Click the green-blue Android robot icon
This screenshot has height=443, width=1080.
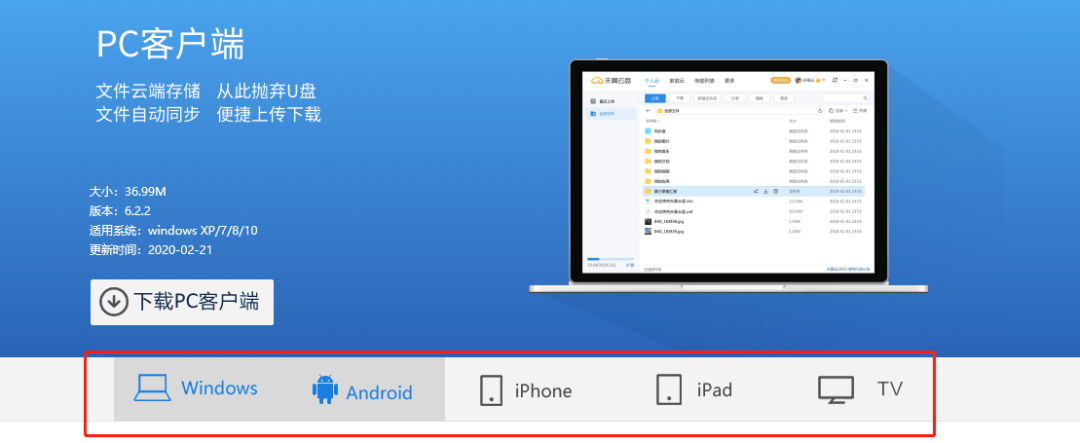pyautogui.click(x=325, y=389)
